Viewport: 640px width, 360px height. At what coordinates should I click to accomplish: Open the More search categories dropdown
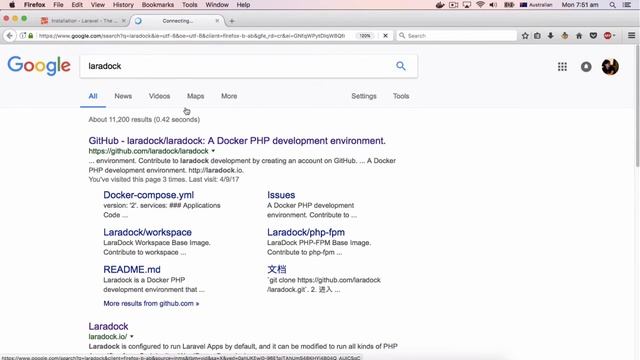click(x=229, y=96)
